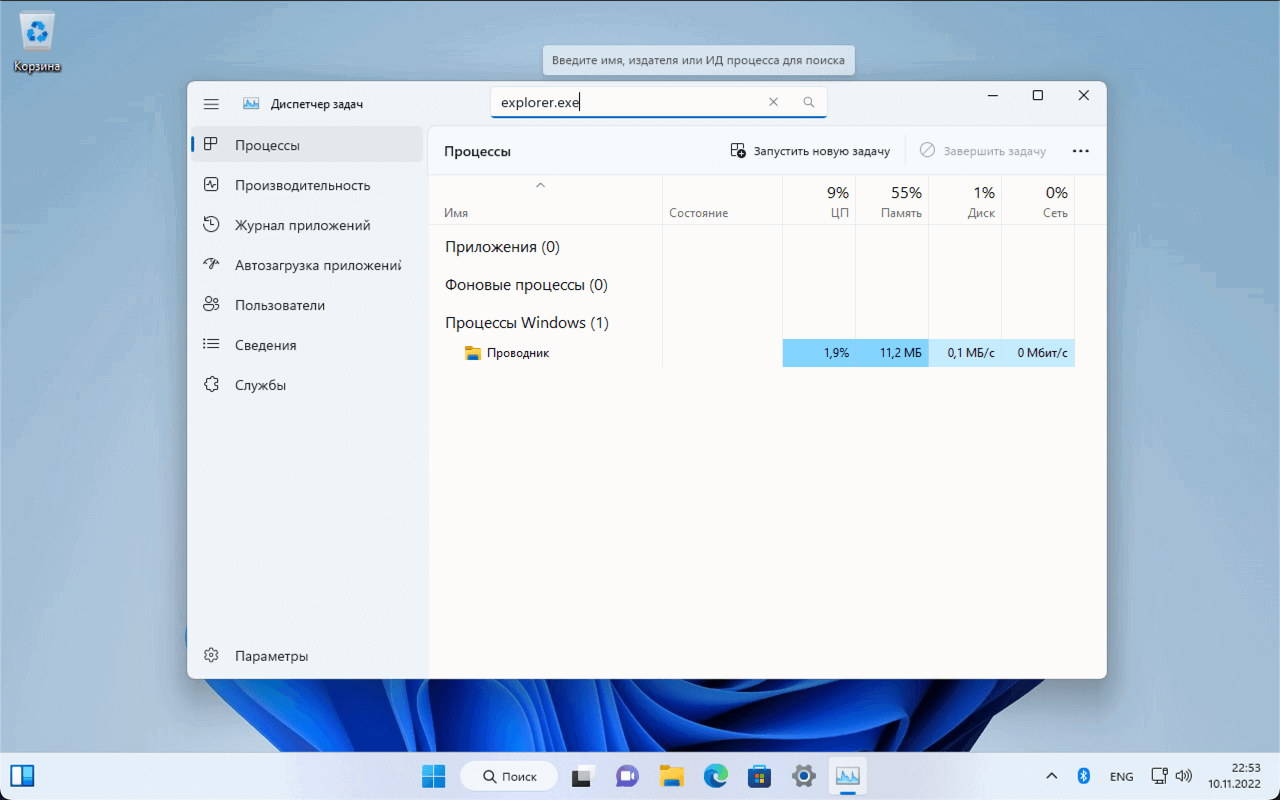
Task: Switch to the Сведения tab
Action: coord(307,345)
